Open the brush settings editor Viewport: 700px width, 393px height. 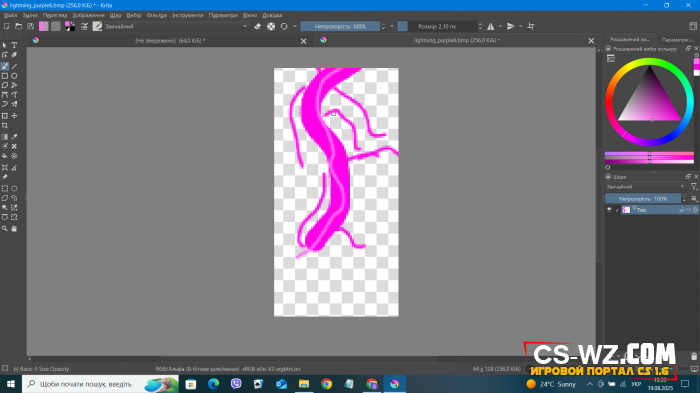point(84,26)
